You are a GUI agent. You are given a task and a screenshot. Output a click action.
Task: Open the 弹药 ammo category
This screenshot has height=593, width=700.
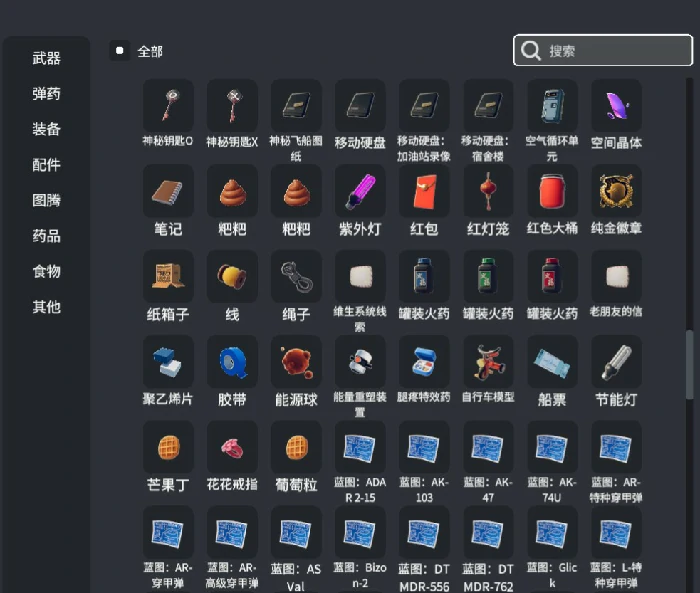click(x=46, y=94)
